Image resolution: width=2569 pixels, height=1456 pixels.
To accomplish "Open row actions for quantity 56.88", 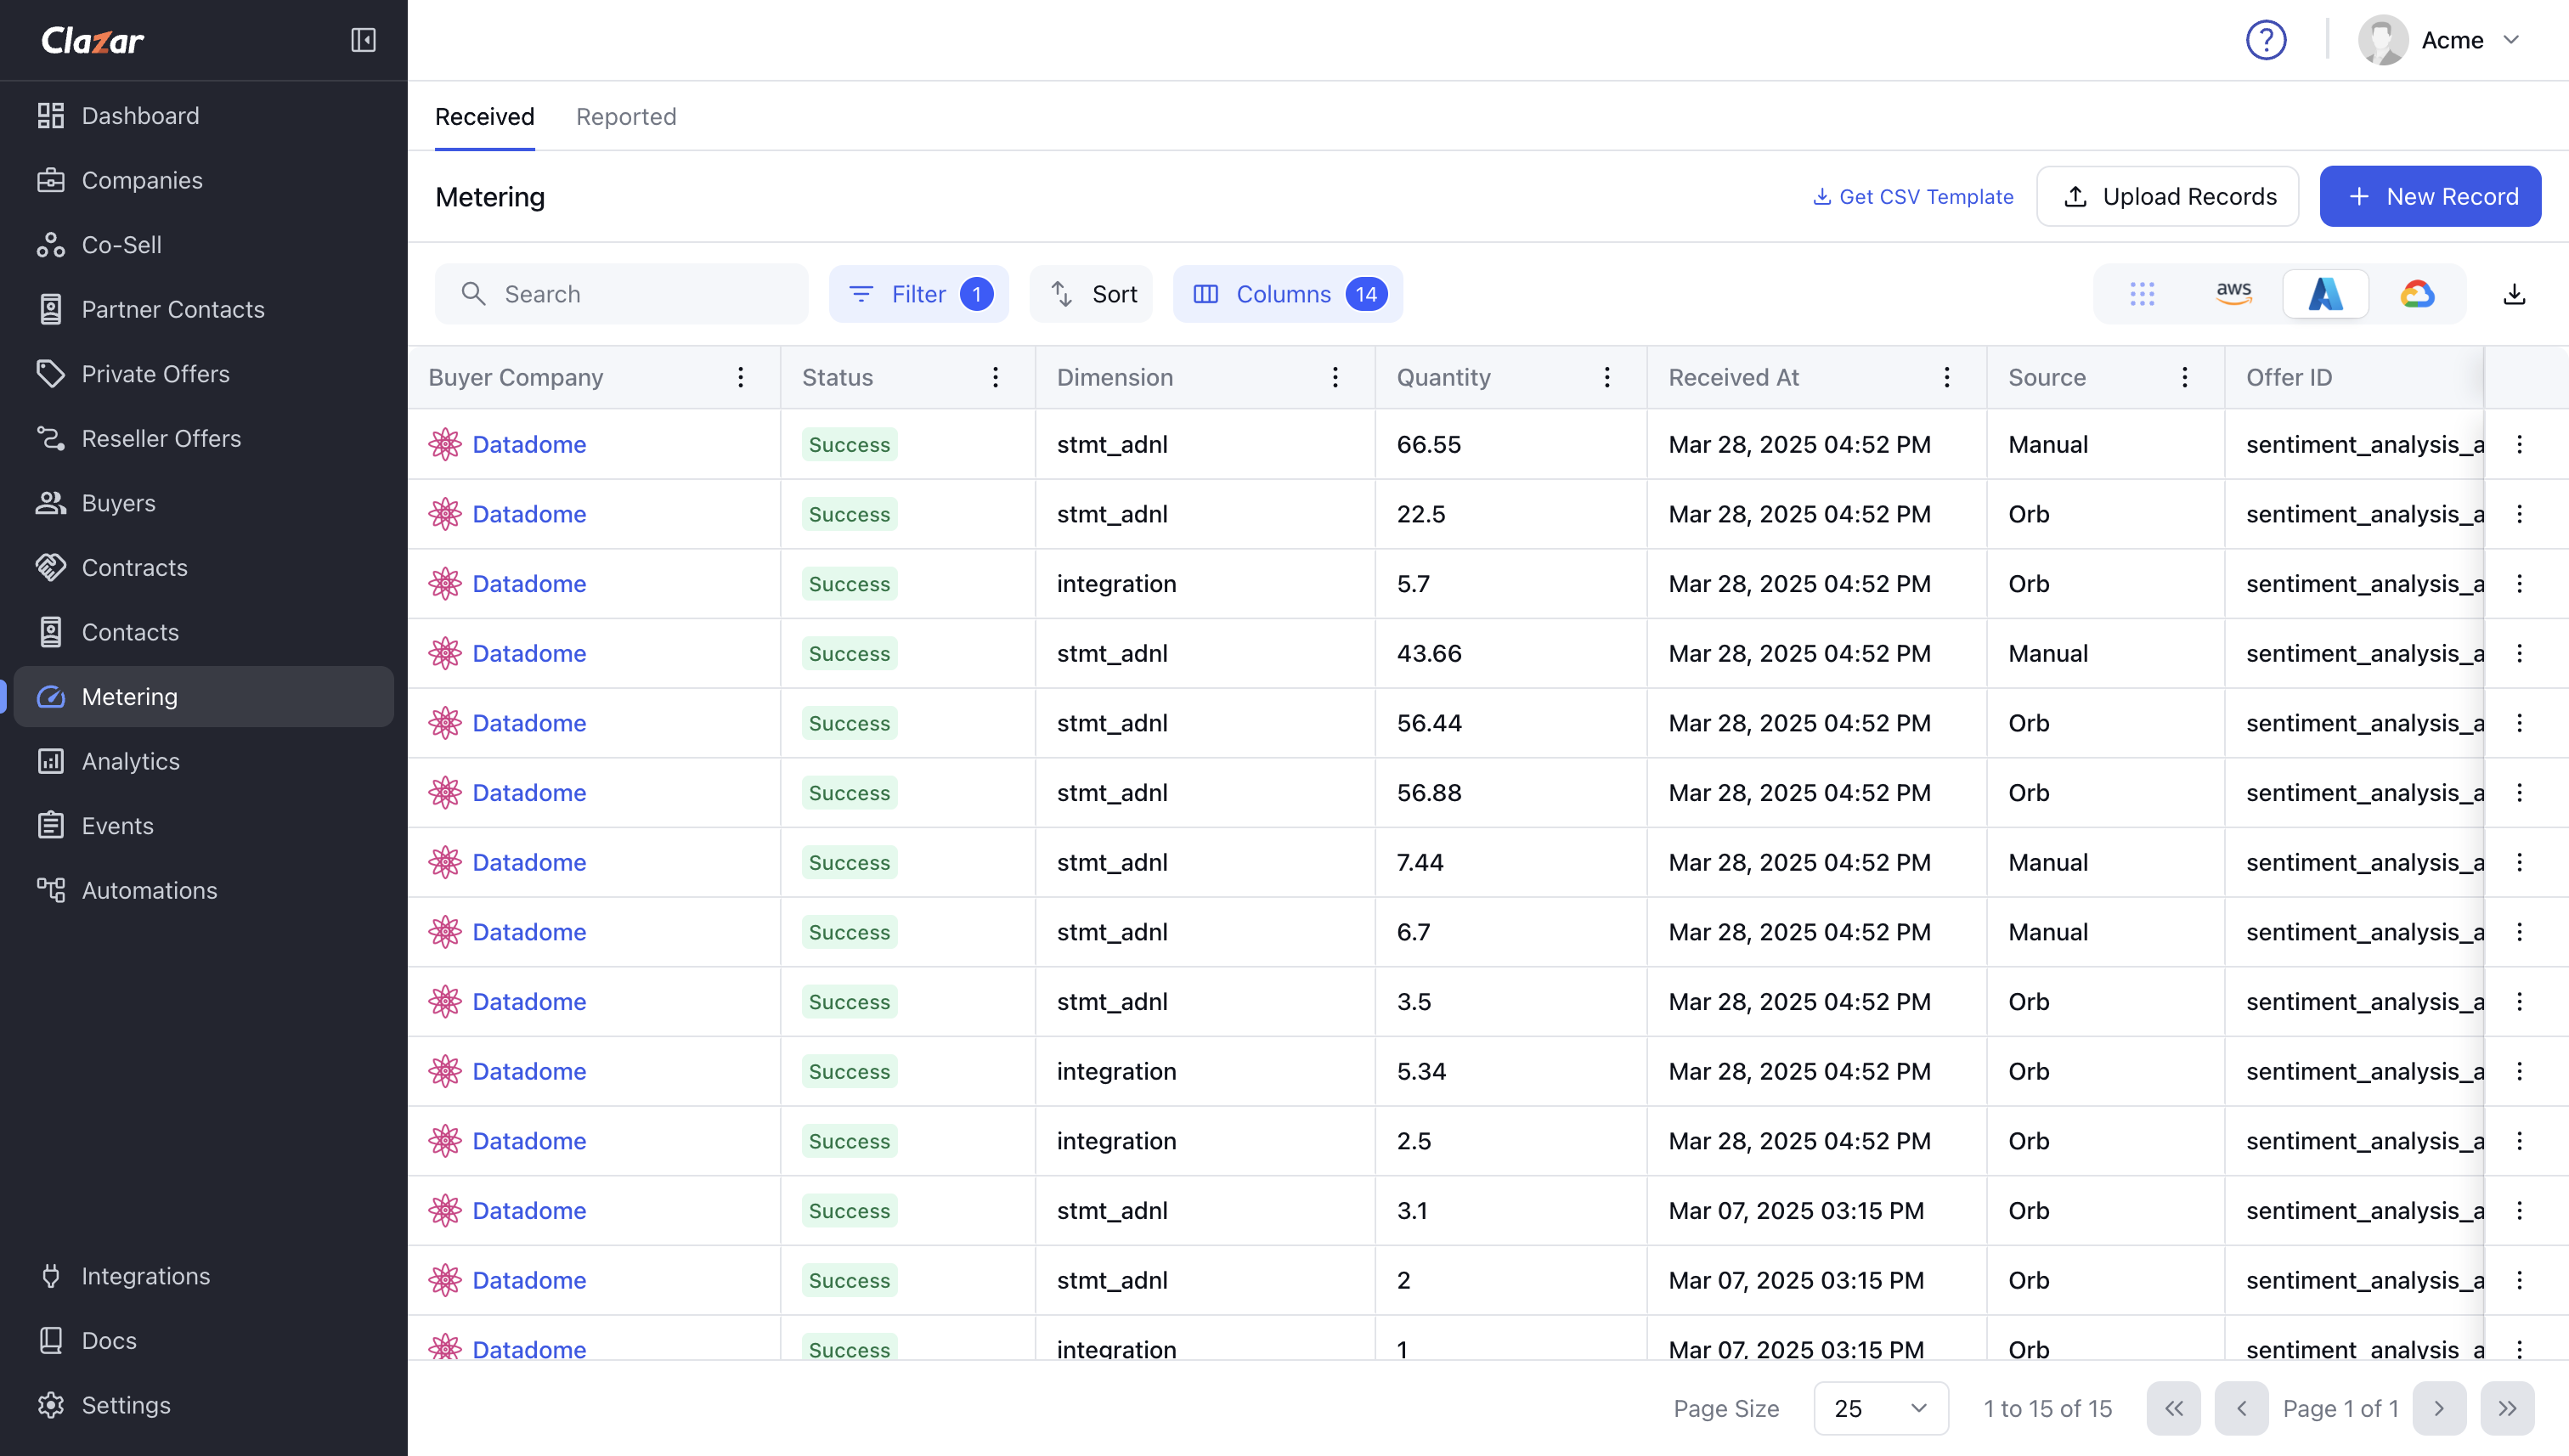I will pyautogui.click(x=2520, y=793).
